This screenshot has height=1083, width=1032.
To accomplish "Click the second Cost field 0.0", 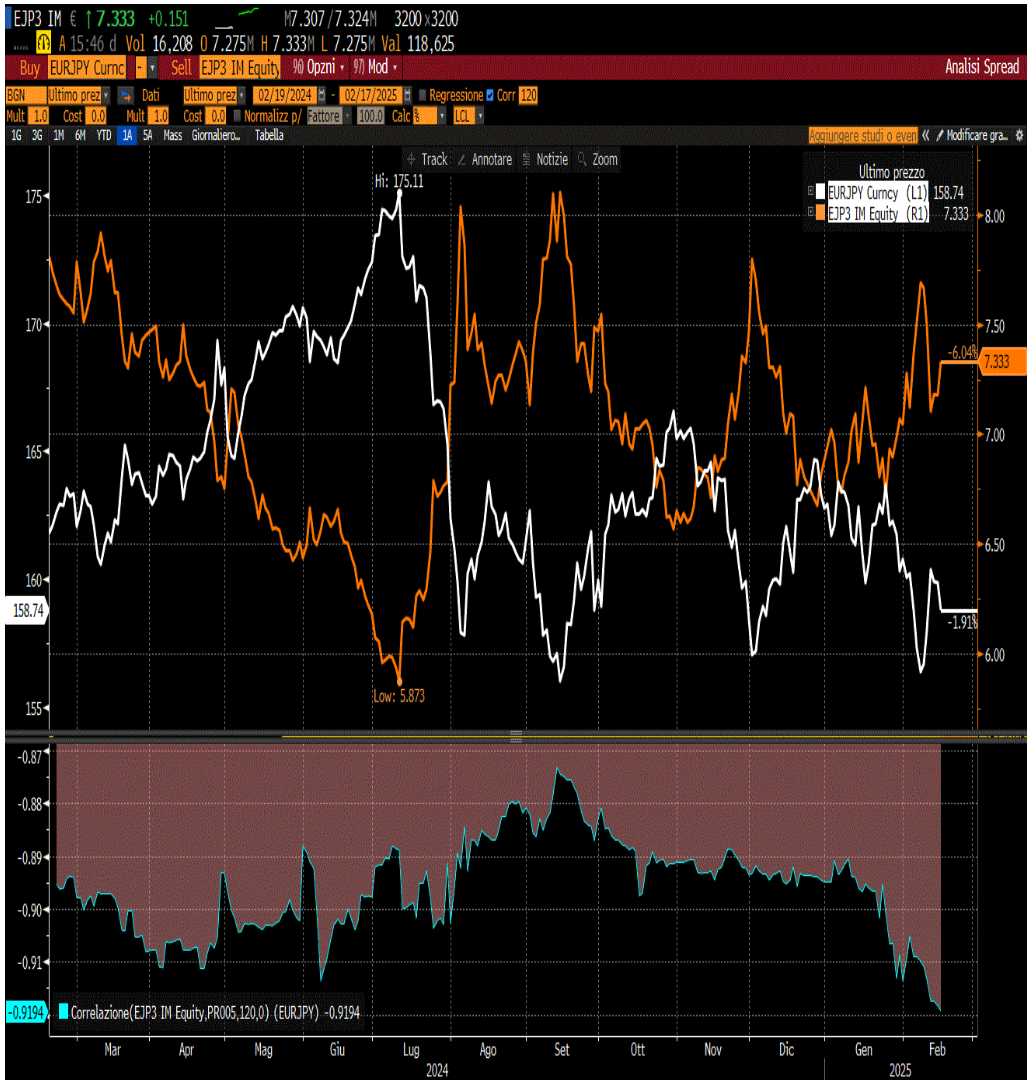I will (x=217, y=116).
